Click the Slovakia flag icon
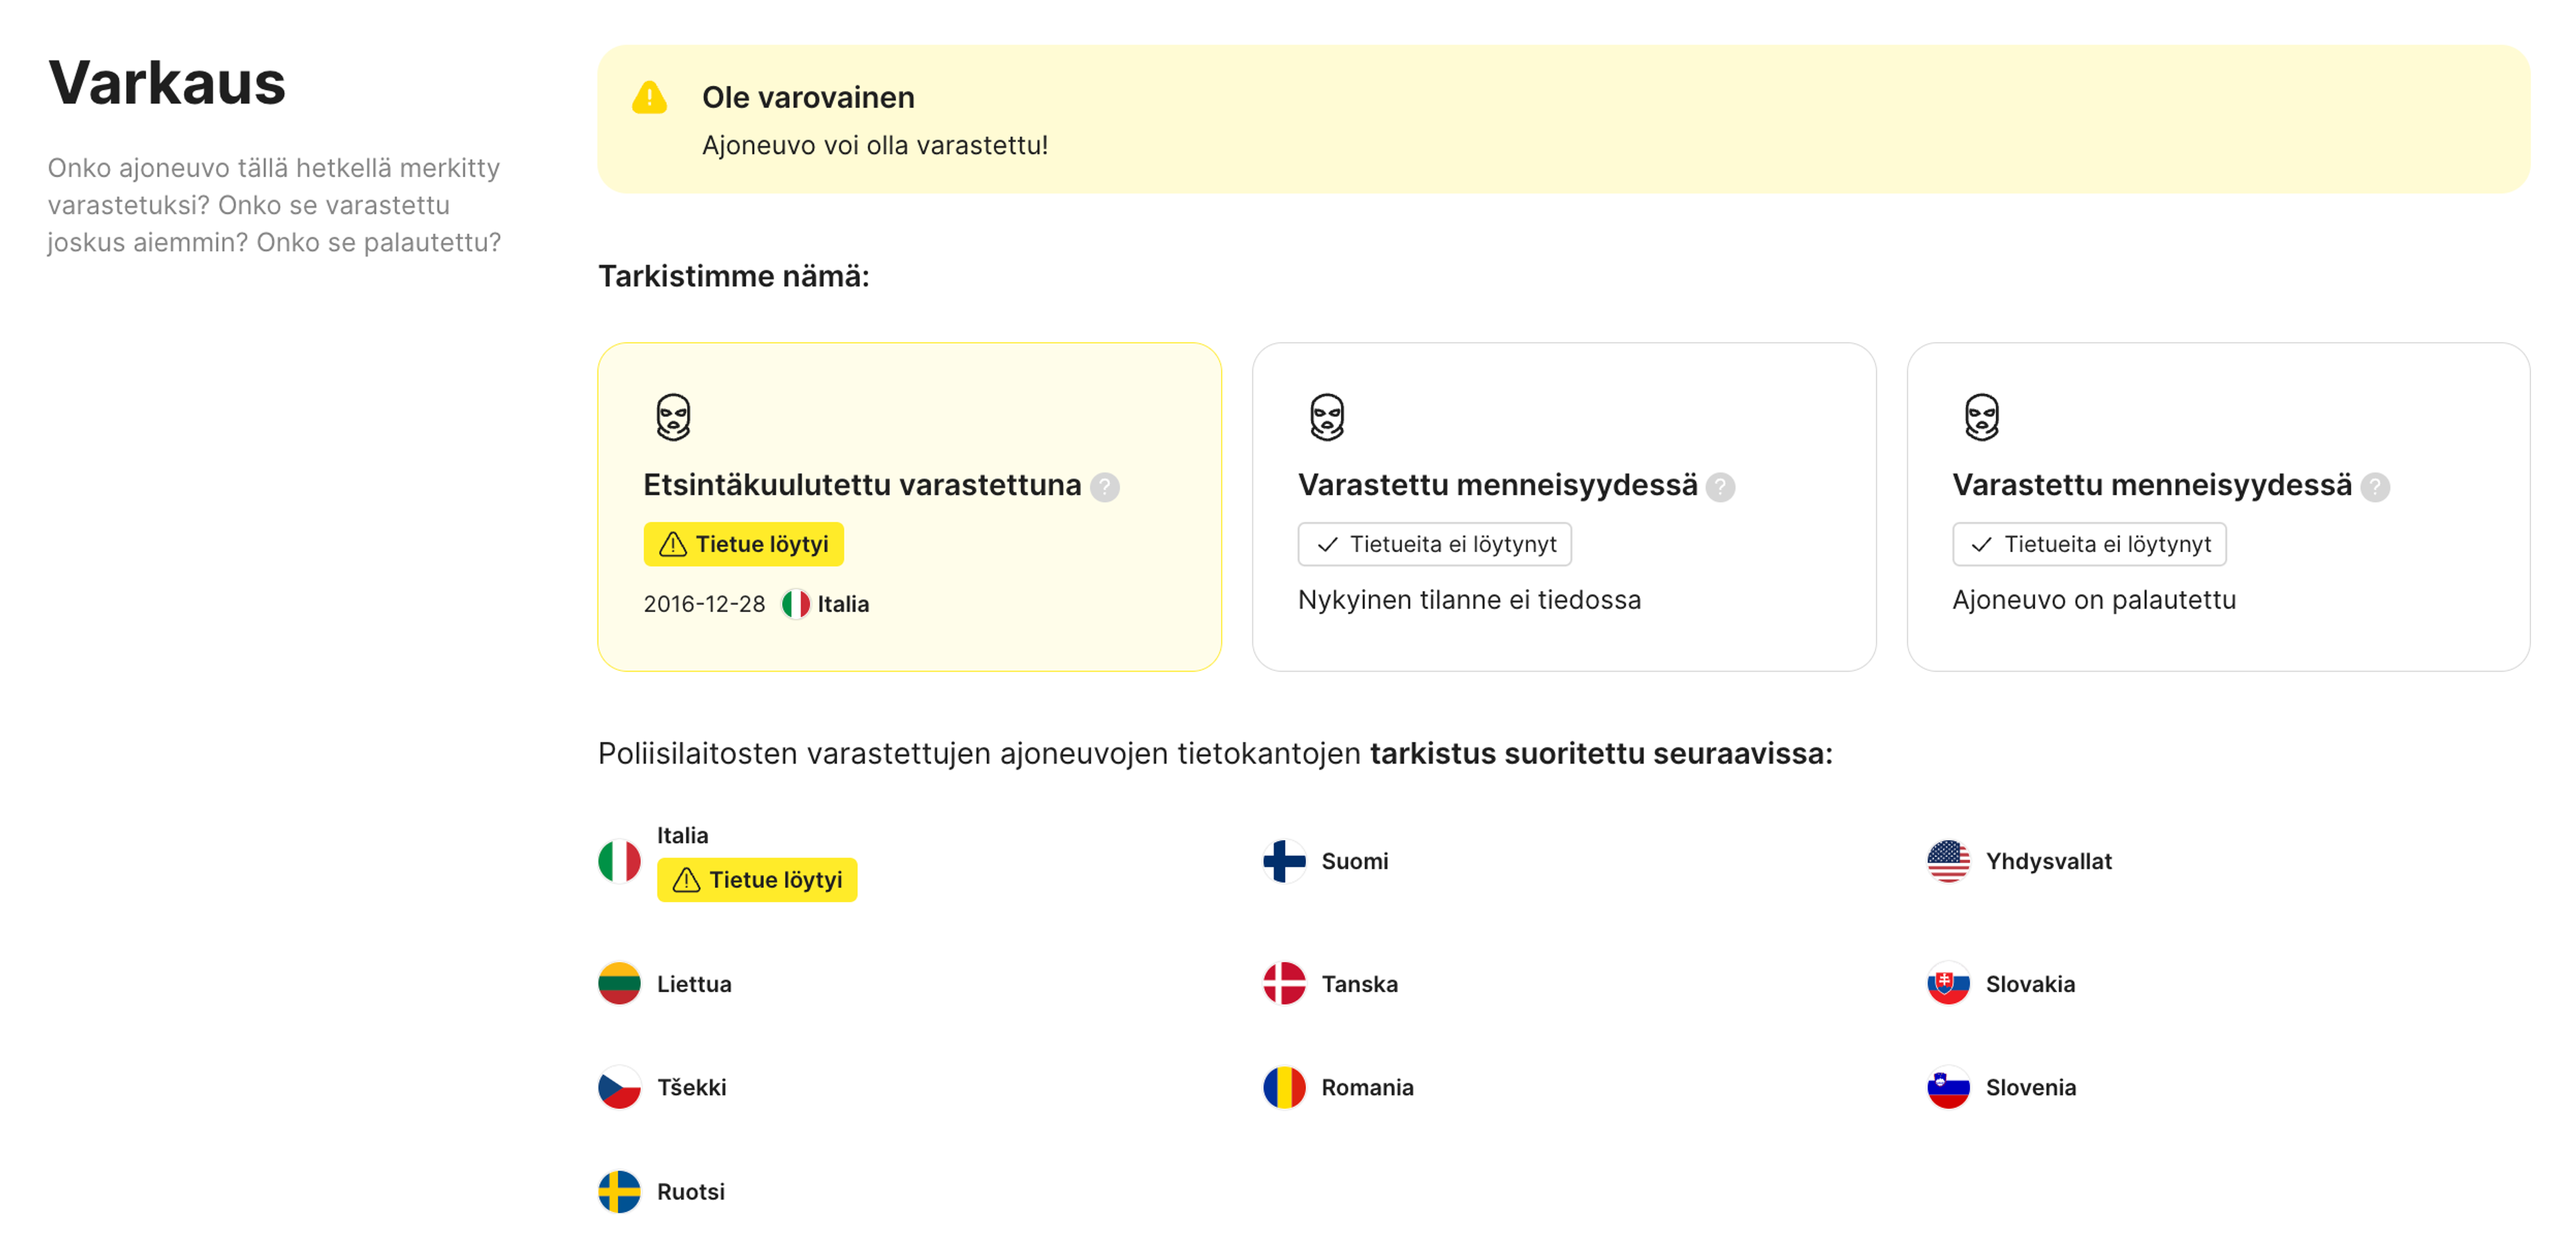 pyautogui.click(x=1948, y=984)
